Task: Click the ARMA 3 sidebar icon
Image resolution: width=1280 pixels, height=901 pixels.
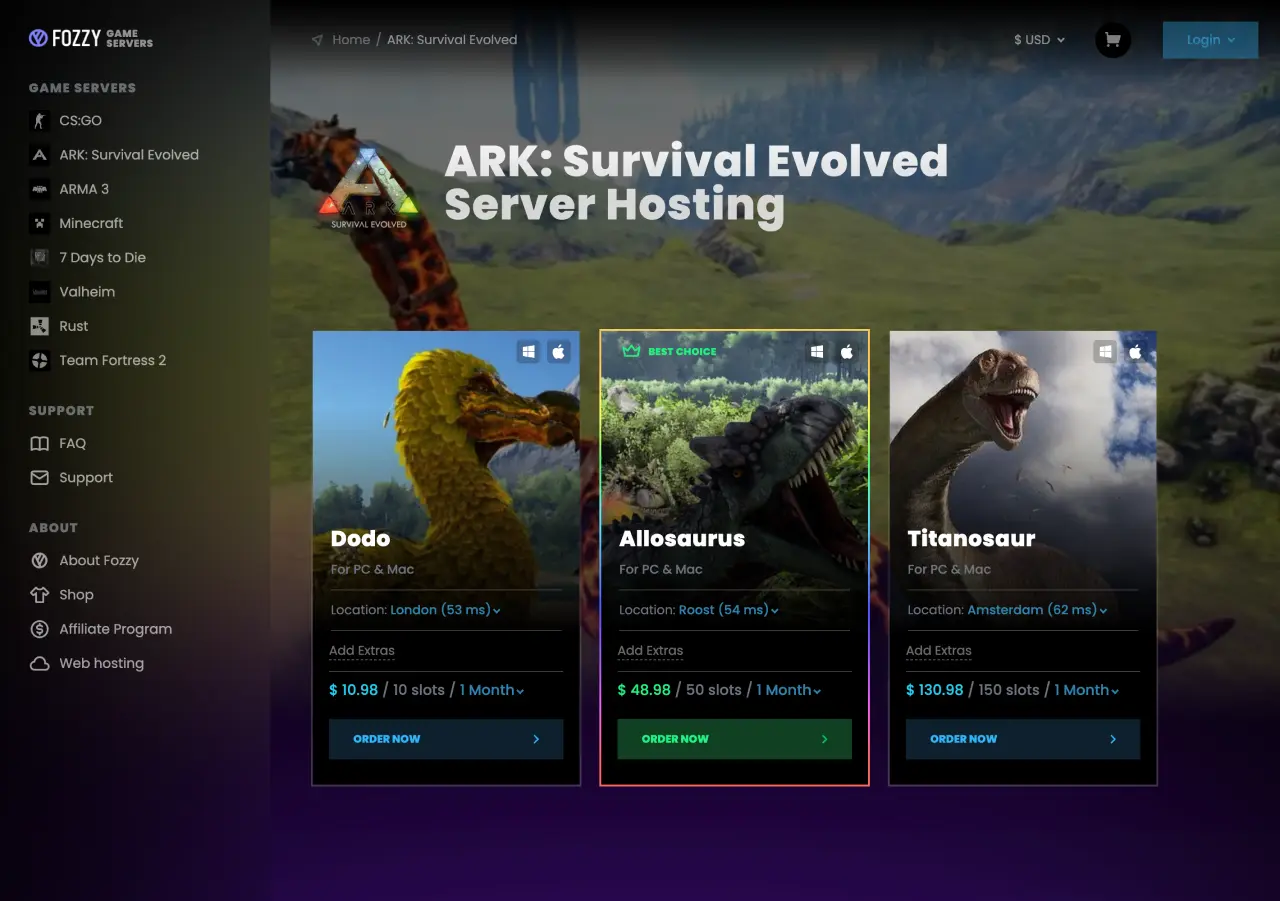Action: click(x=39, y=189)
